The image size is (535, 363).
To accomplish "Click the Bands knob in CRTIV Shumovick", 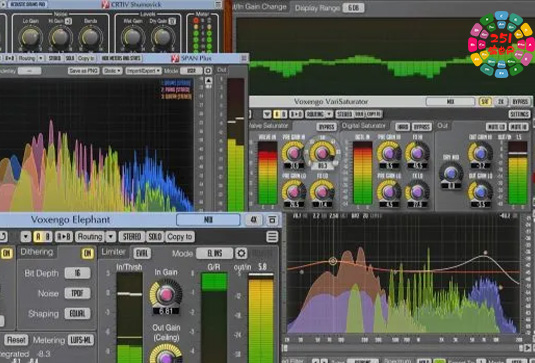I will 90,37.
